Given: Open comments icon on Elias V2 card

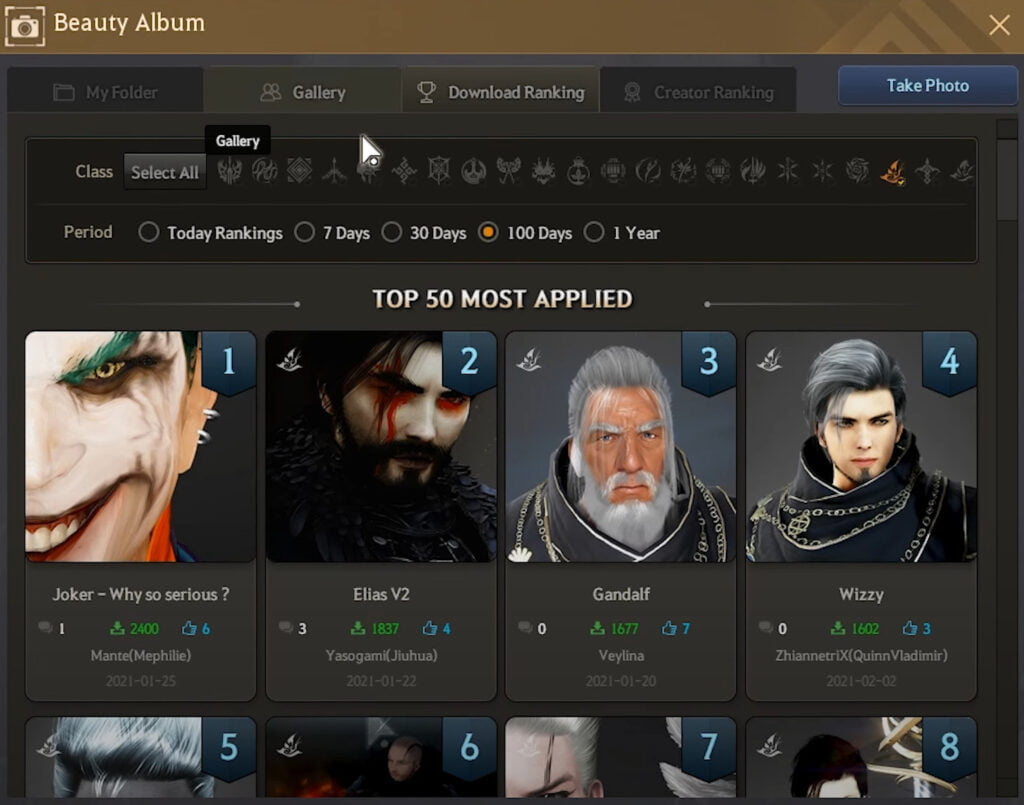Looking at the screenshot, I should (x=285, y=628).
